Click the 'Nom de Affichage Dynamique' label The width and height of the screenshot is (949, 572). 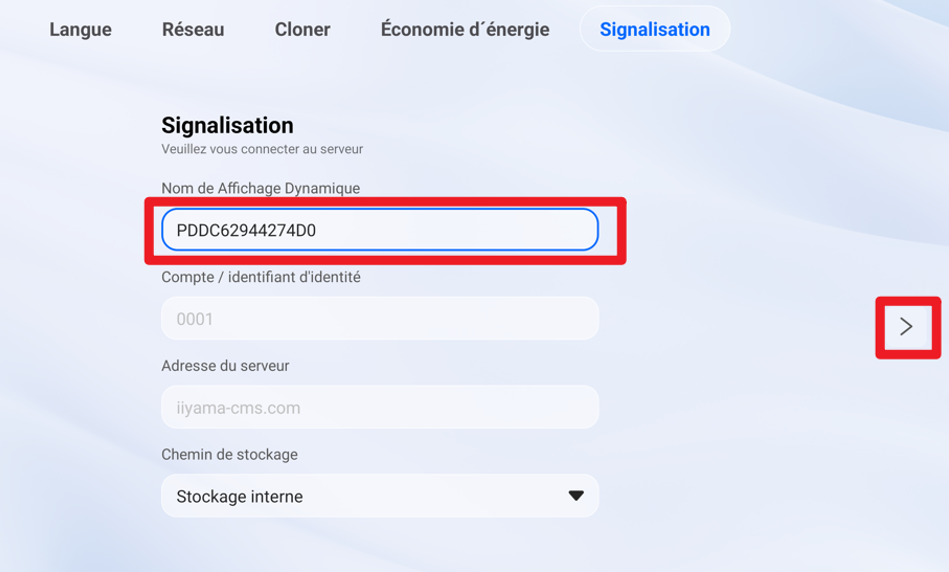click(260, 188)
